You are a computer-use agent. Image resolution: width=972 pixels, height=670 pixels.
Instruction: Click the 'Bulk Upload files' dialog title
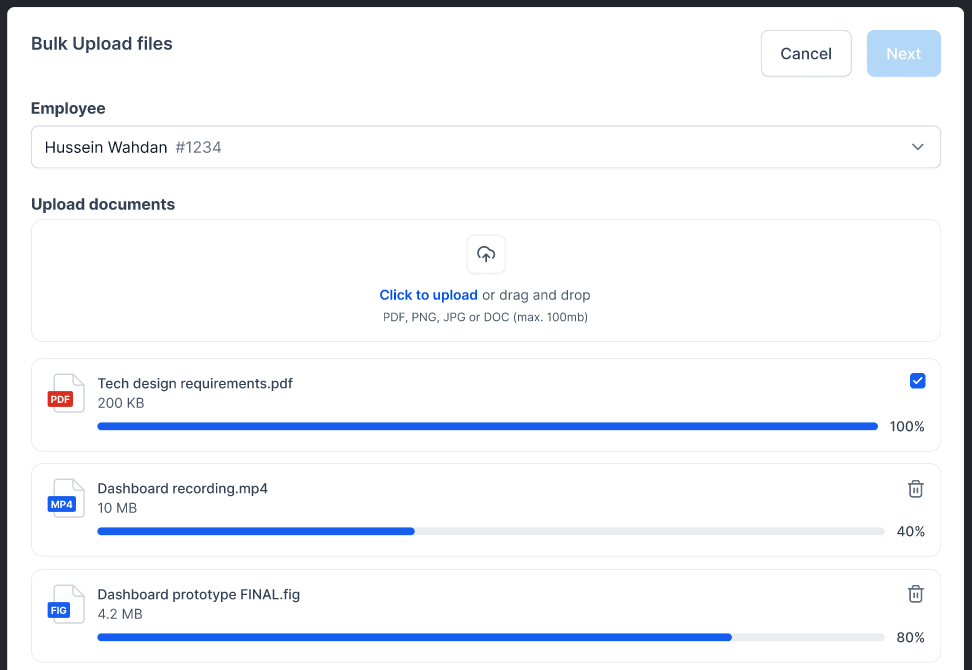pyautogui.click(x=102, y=44)
